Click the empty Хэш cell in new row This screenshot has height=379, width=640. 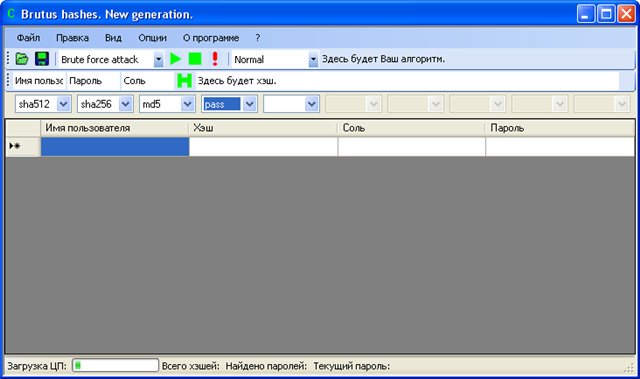point(263,146)
